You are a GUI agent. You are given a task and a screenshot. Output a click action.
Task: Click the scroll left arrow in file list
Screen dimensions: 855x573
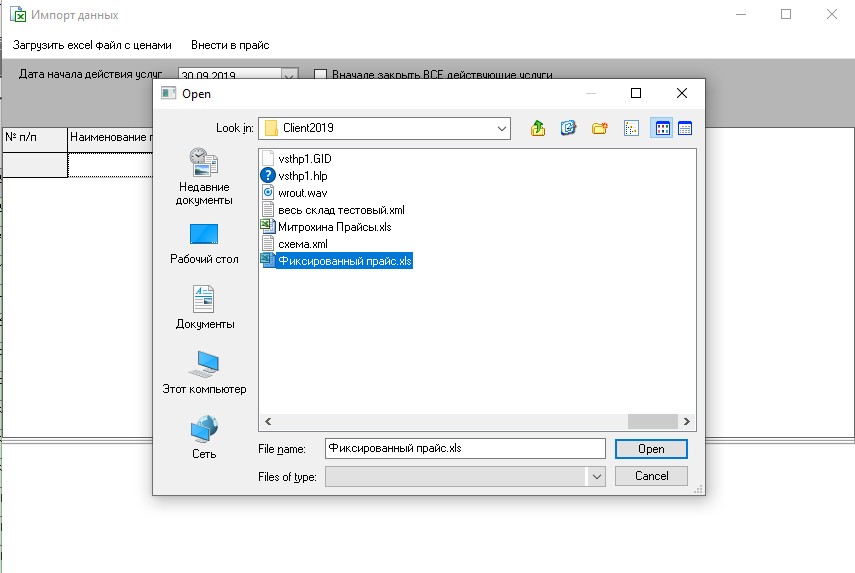(268, 421)
